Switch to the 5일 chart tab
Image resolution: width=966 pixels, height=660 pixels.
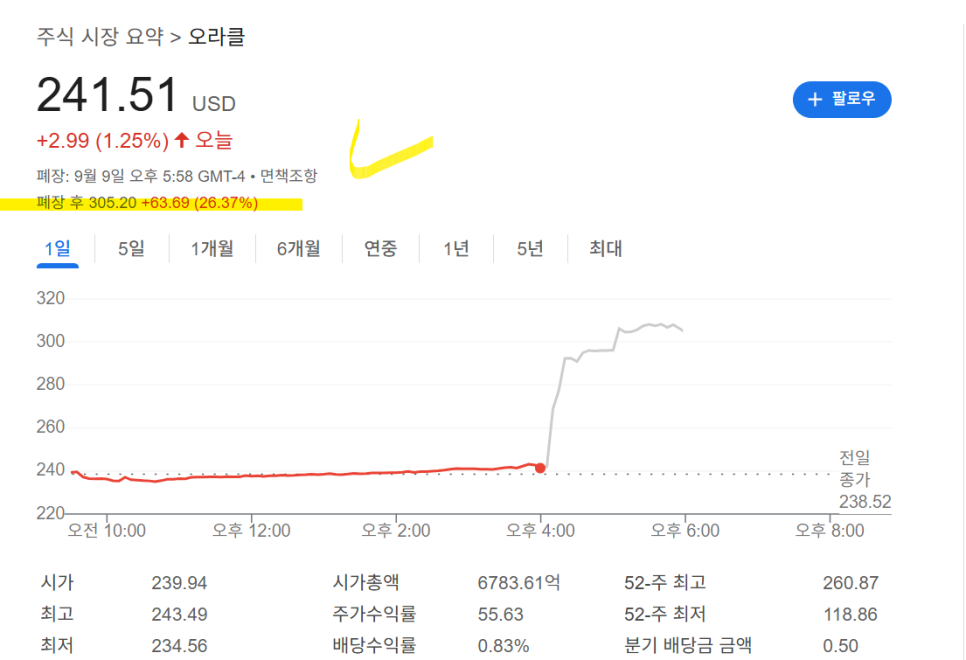coord(131,248)
